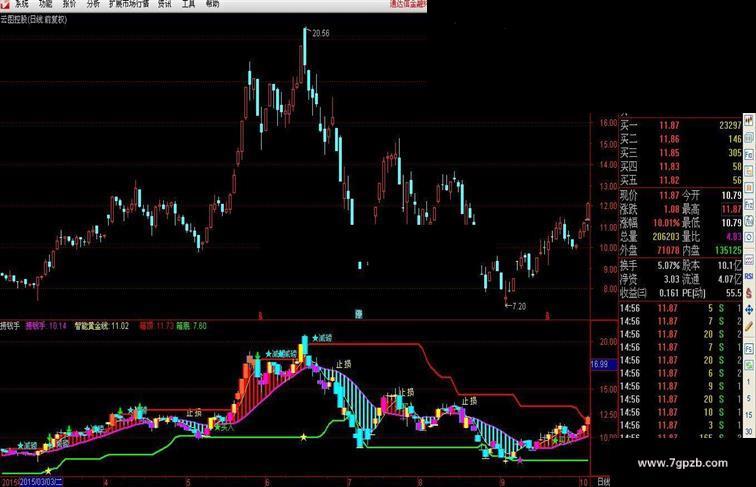756x487 pixels.
Task: Click the 7.20 low price label
Action: (519, 306)
